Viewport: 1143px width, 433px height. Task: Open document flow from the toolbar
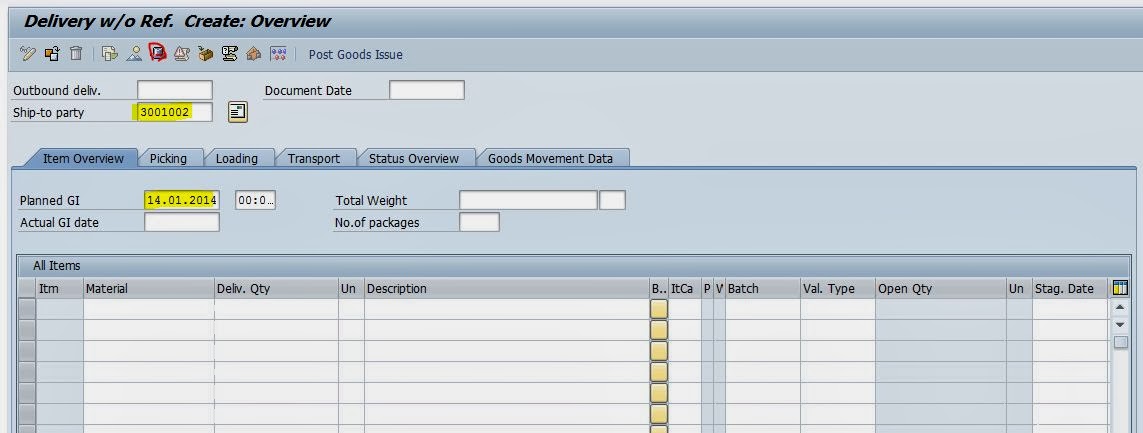109,53
